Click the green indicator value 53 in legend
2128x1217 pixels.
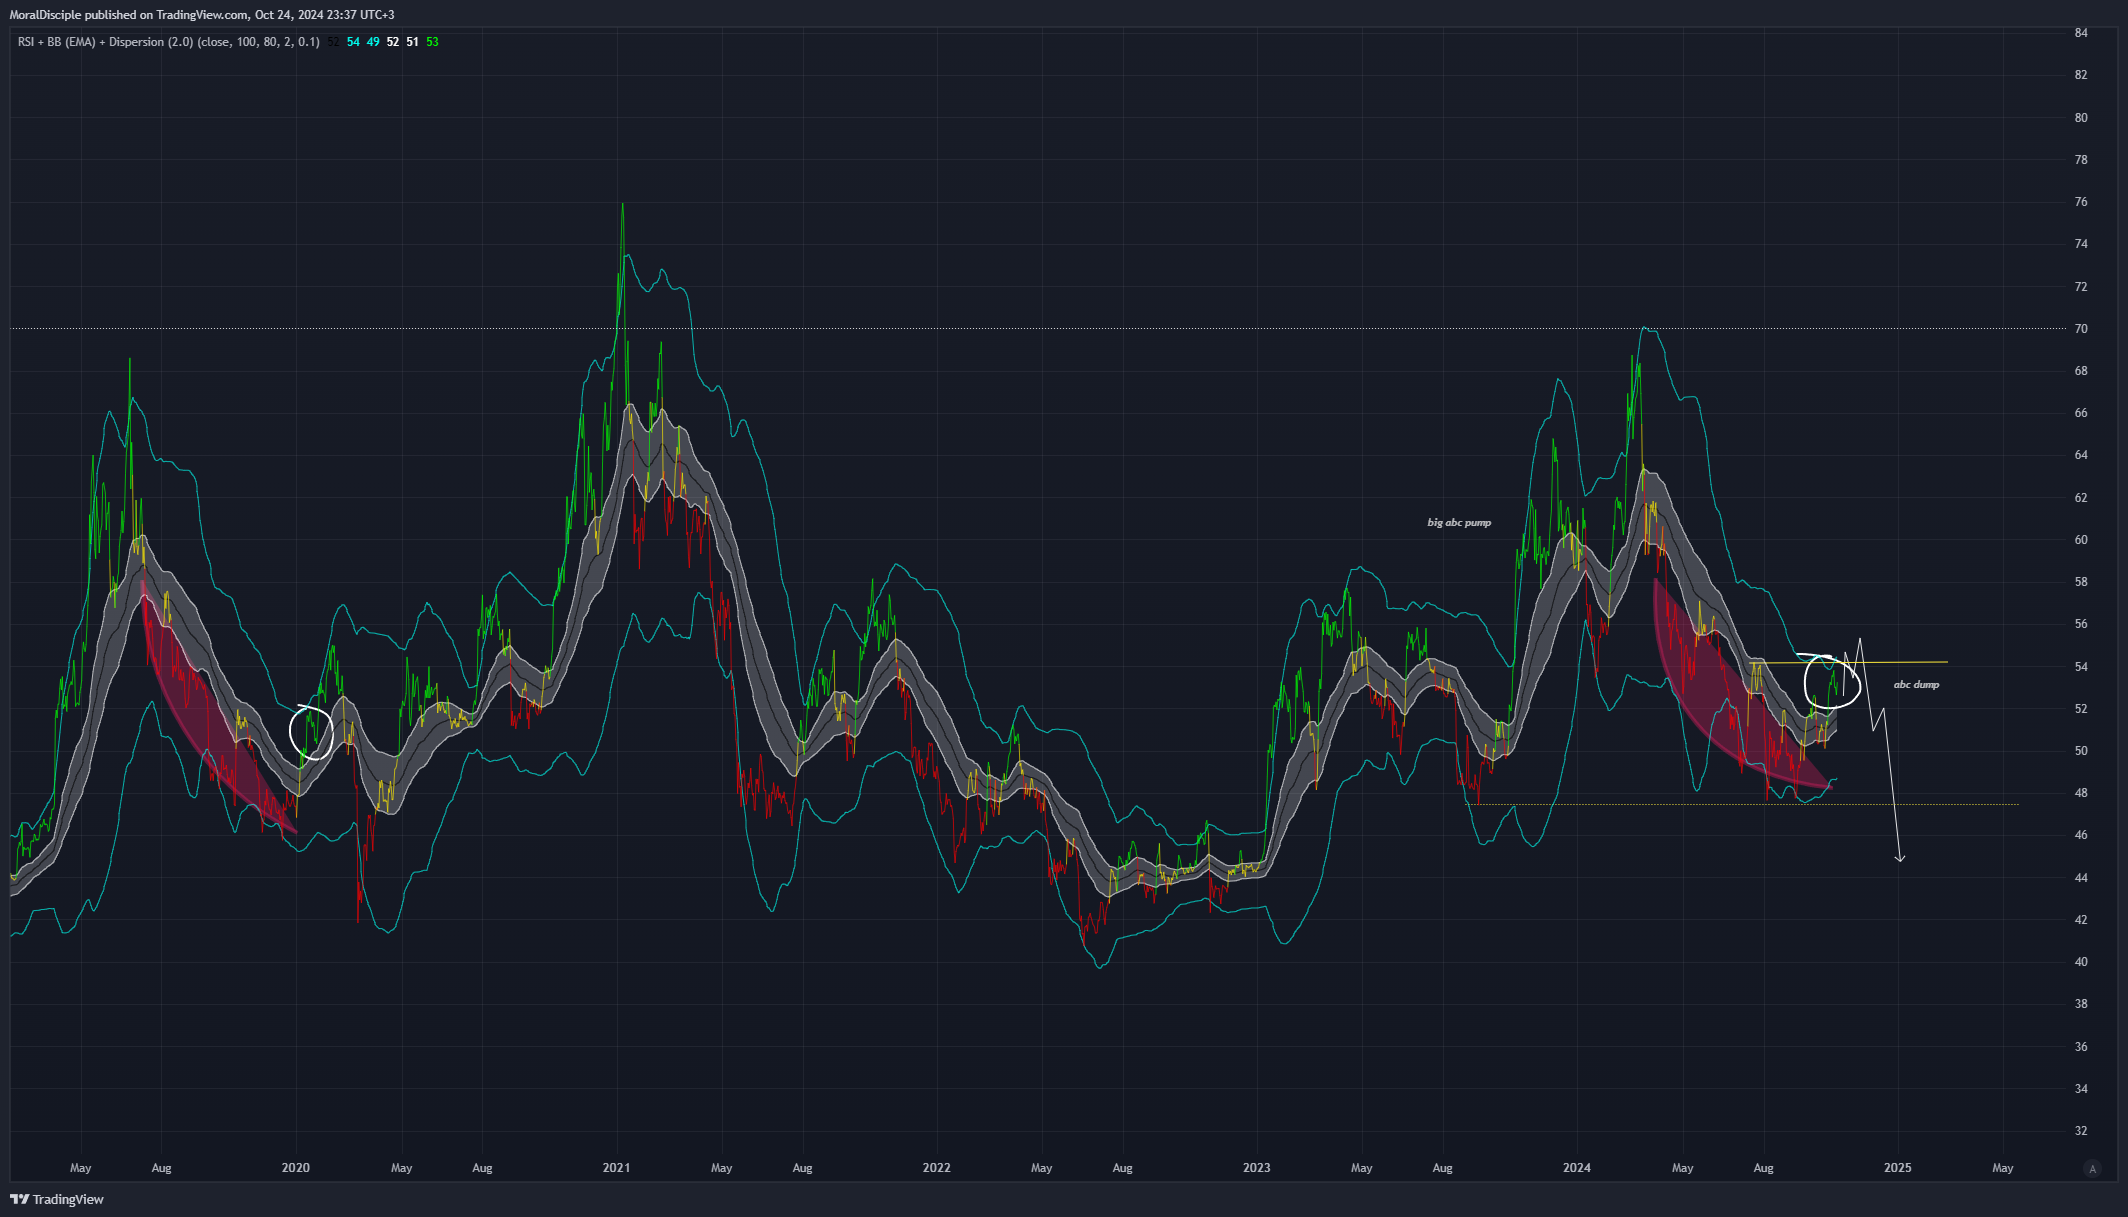click(x=432, y=42)
